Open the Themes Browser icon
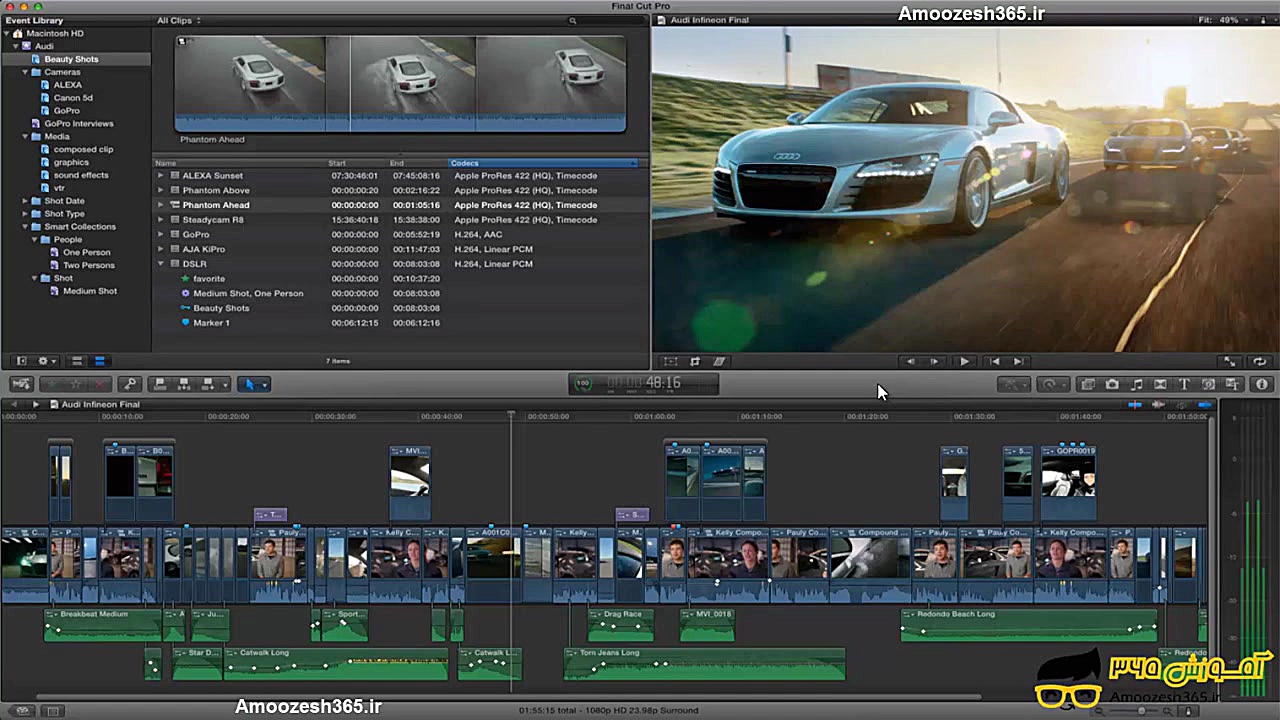Image resolution: width=1280 pixels, height=720 pixels. [1232, 384]
